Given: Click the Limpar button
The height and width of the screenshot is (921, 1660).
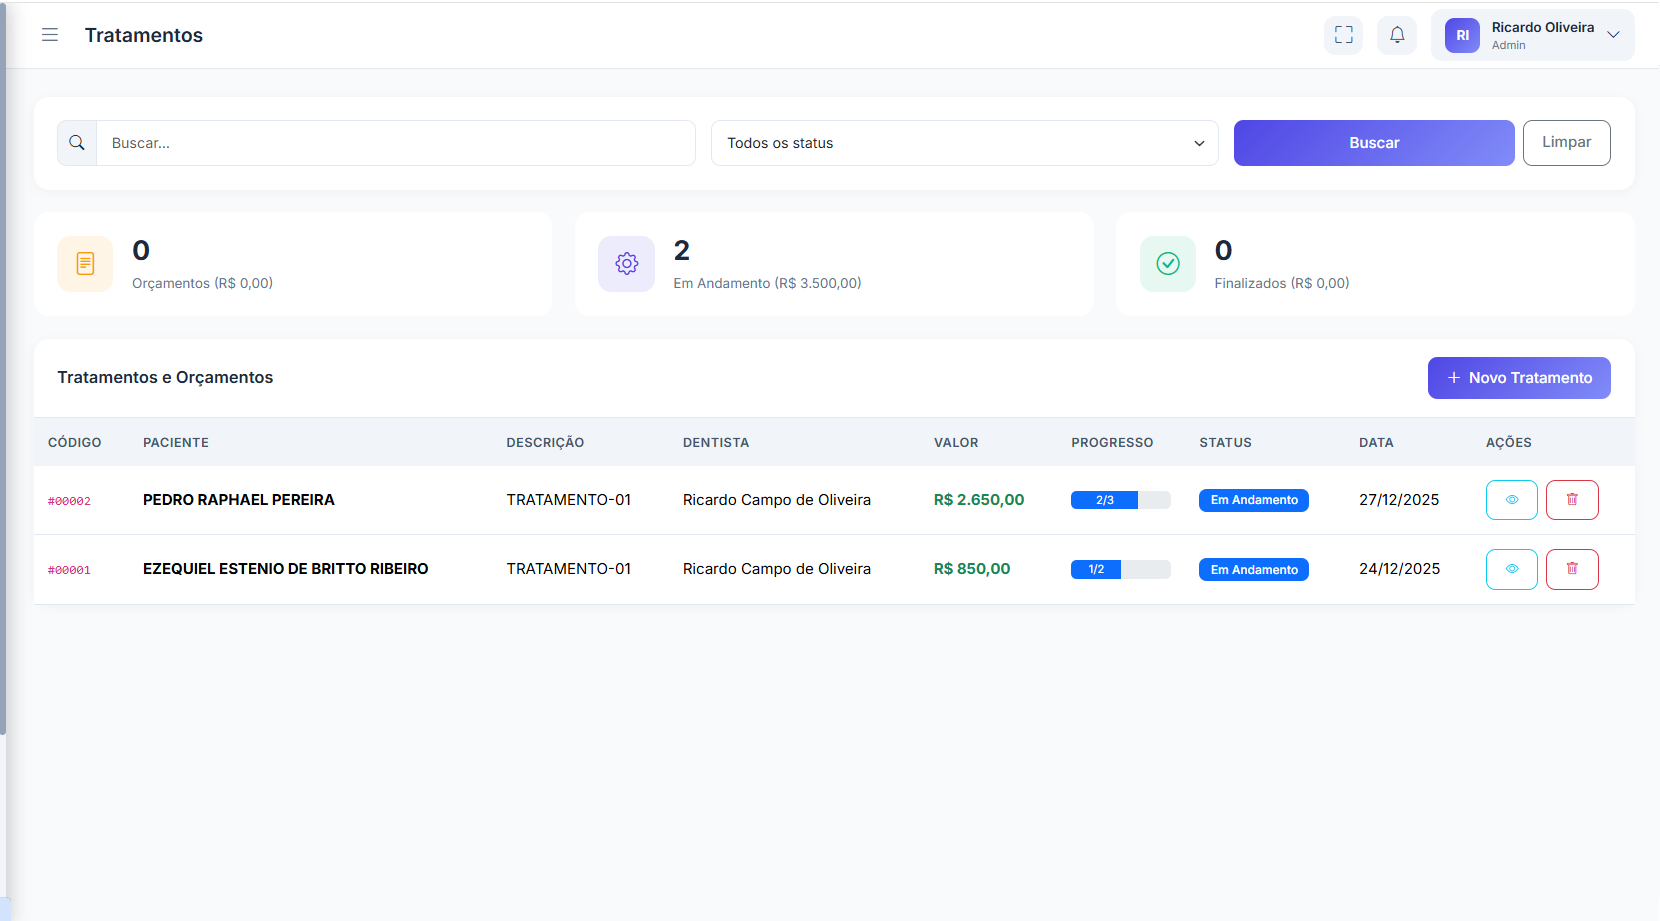Looking at the screenshot, I should (1566, 143).
